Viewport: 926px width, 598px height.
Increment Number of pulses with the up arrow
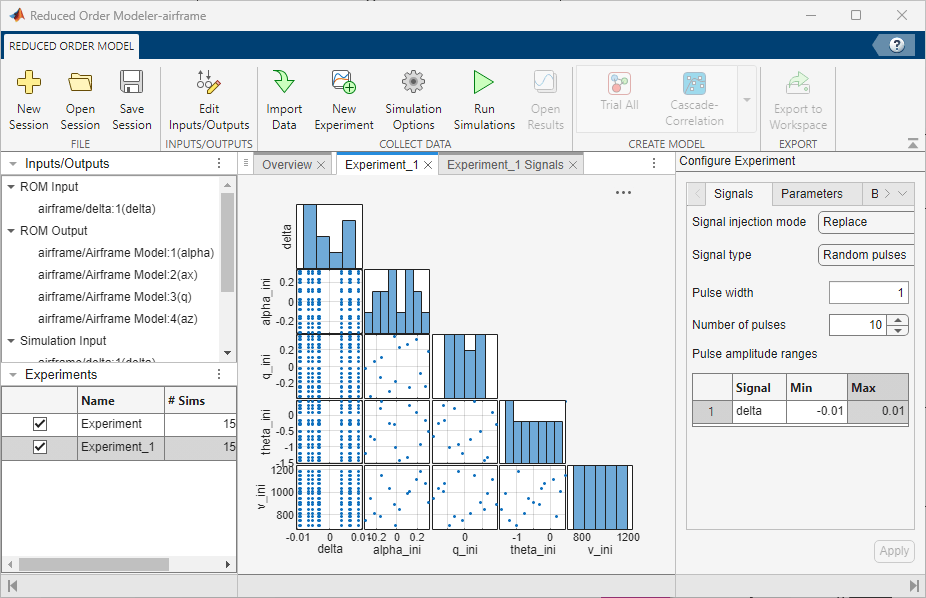899,319
